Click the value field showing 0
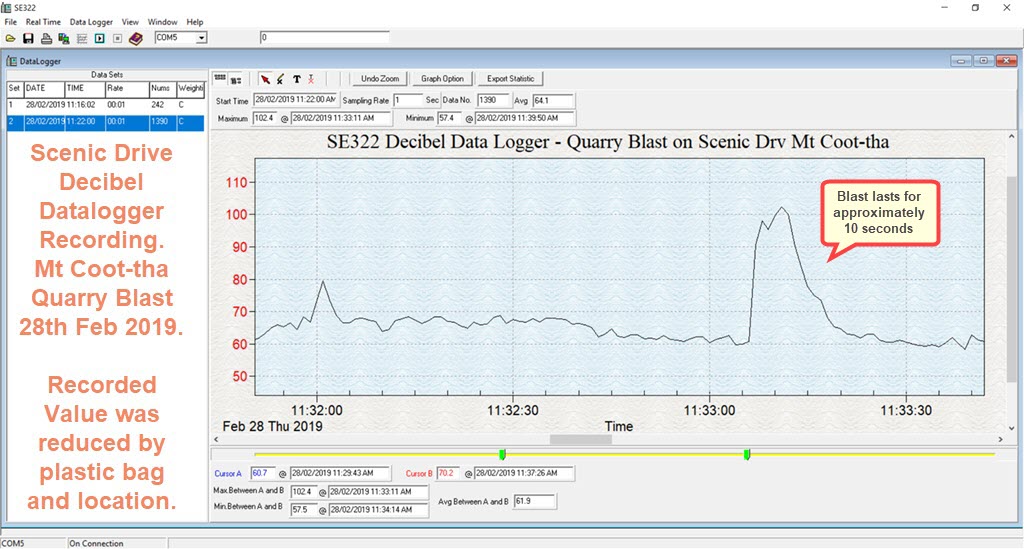This screenshot has height=549, width=1024. click(x=325, y=37)
